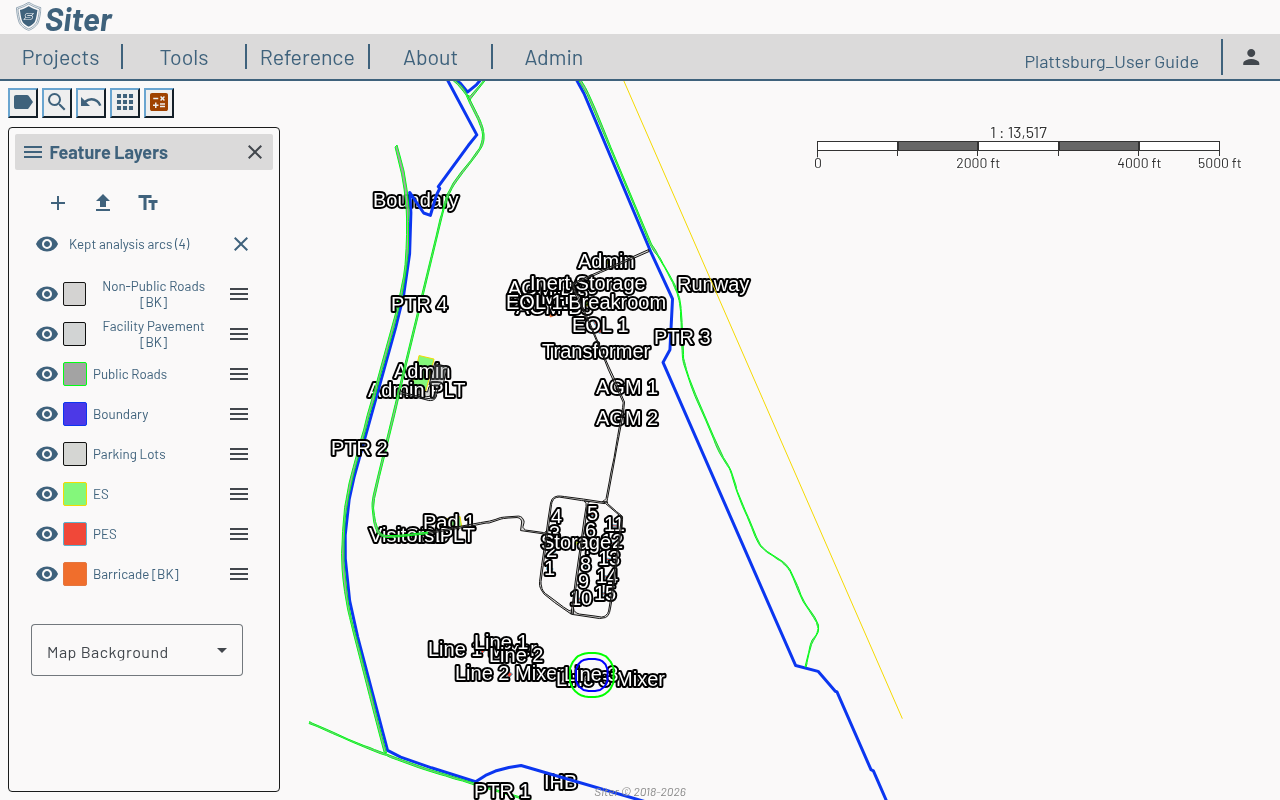Click the upload layer icon
Image resolution: width=1280 pixels, height=800 pixels.
point(103,203)
